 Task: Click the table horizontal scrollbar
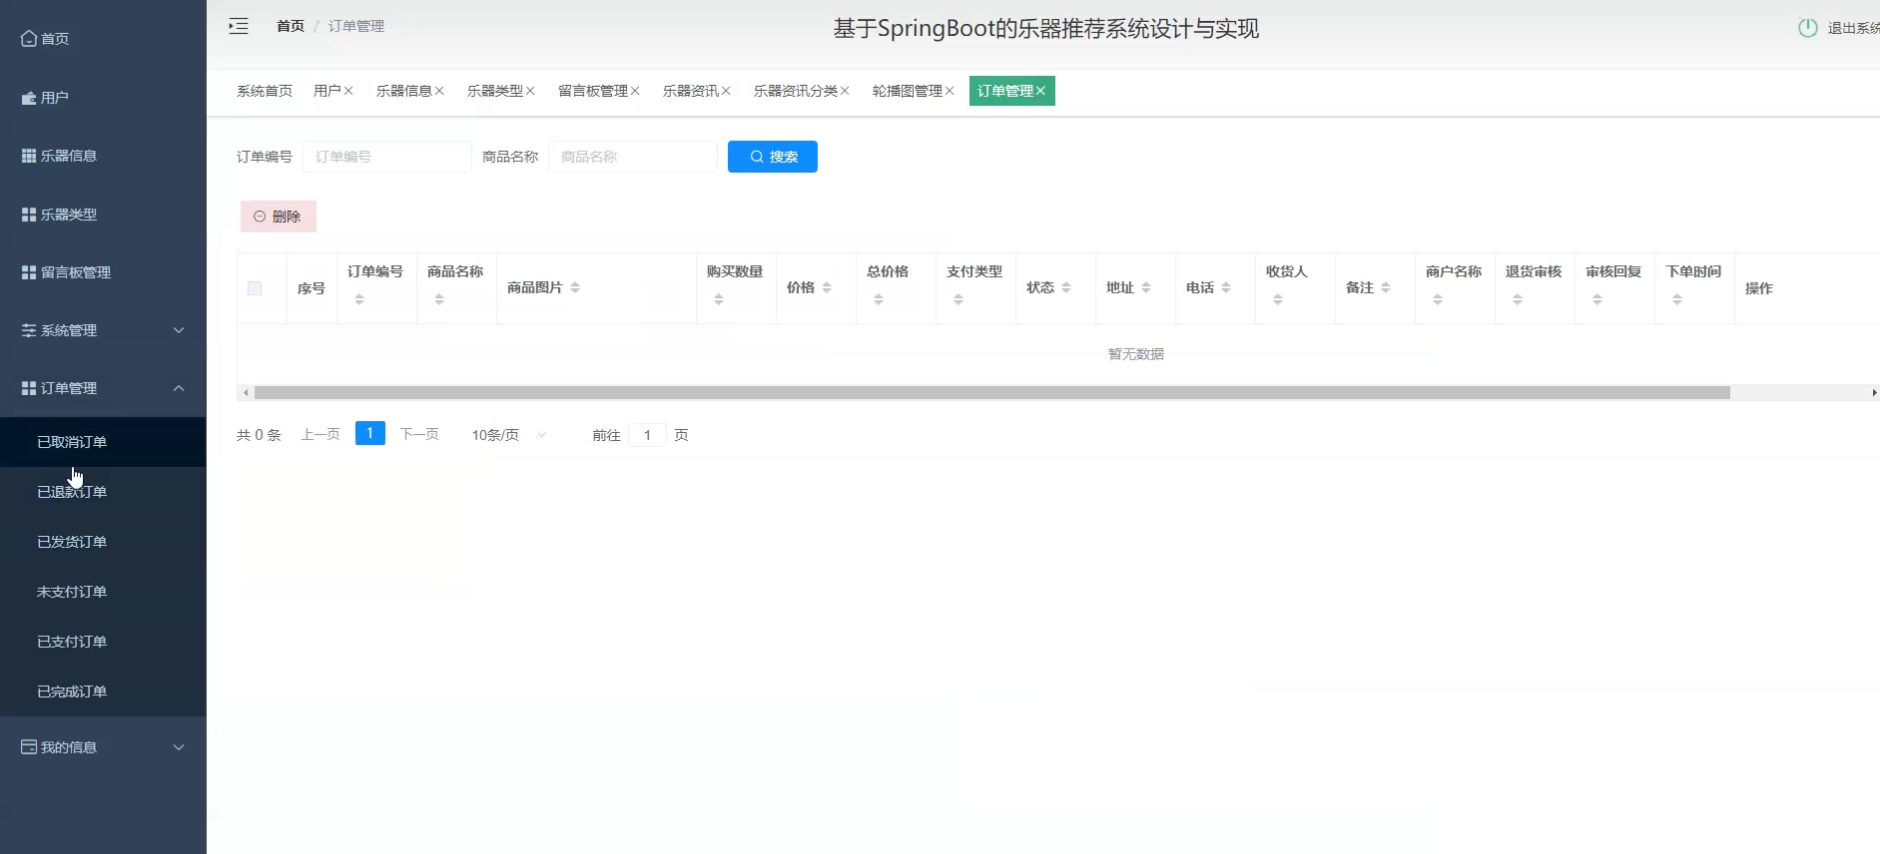coord(992,393)
